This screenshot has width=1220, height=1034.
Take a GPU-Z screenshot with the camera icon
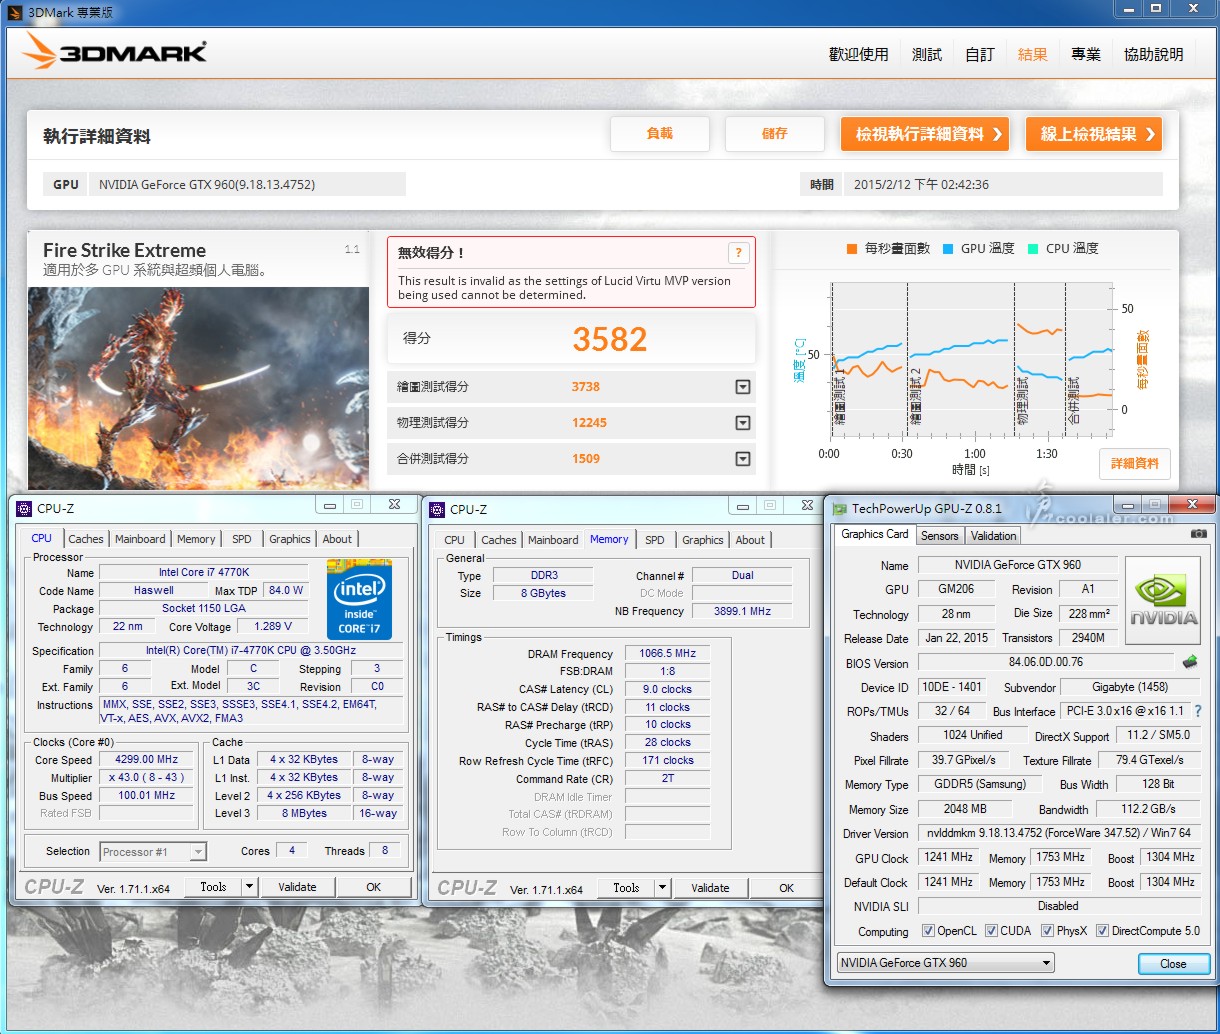click(1199, 534)
